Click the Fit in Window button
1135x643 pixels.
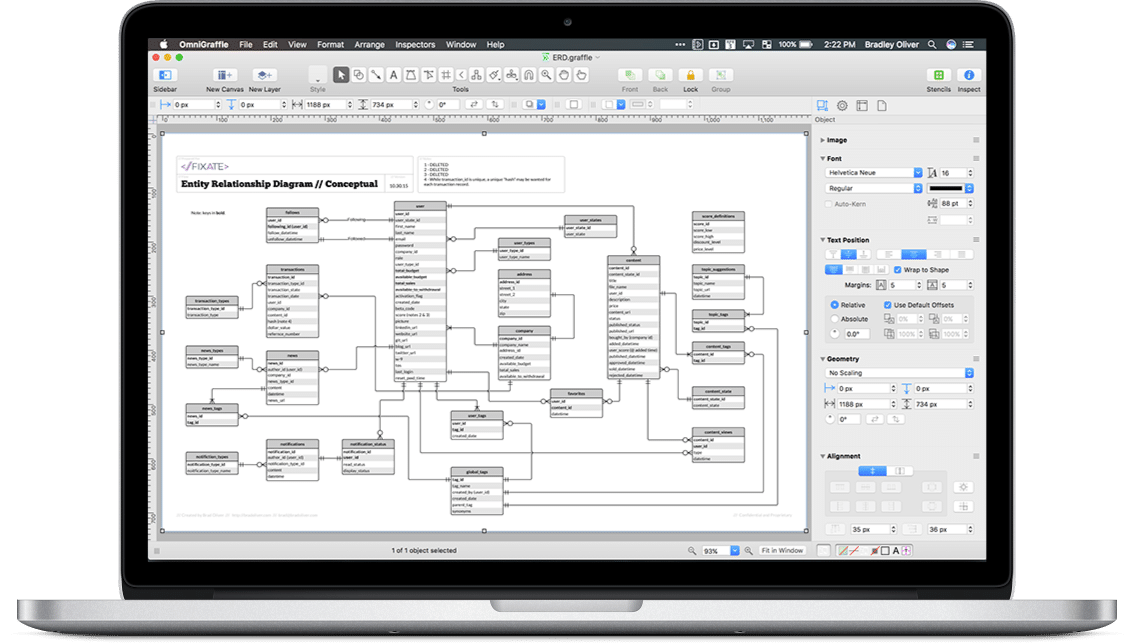[x=782, y=551]
